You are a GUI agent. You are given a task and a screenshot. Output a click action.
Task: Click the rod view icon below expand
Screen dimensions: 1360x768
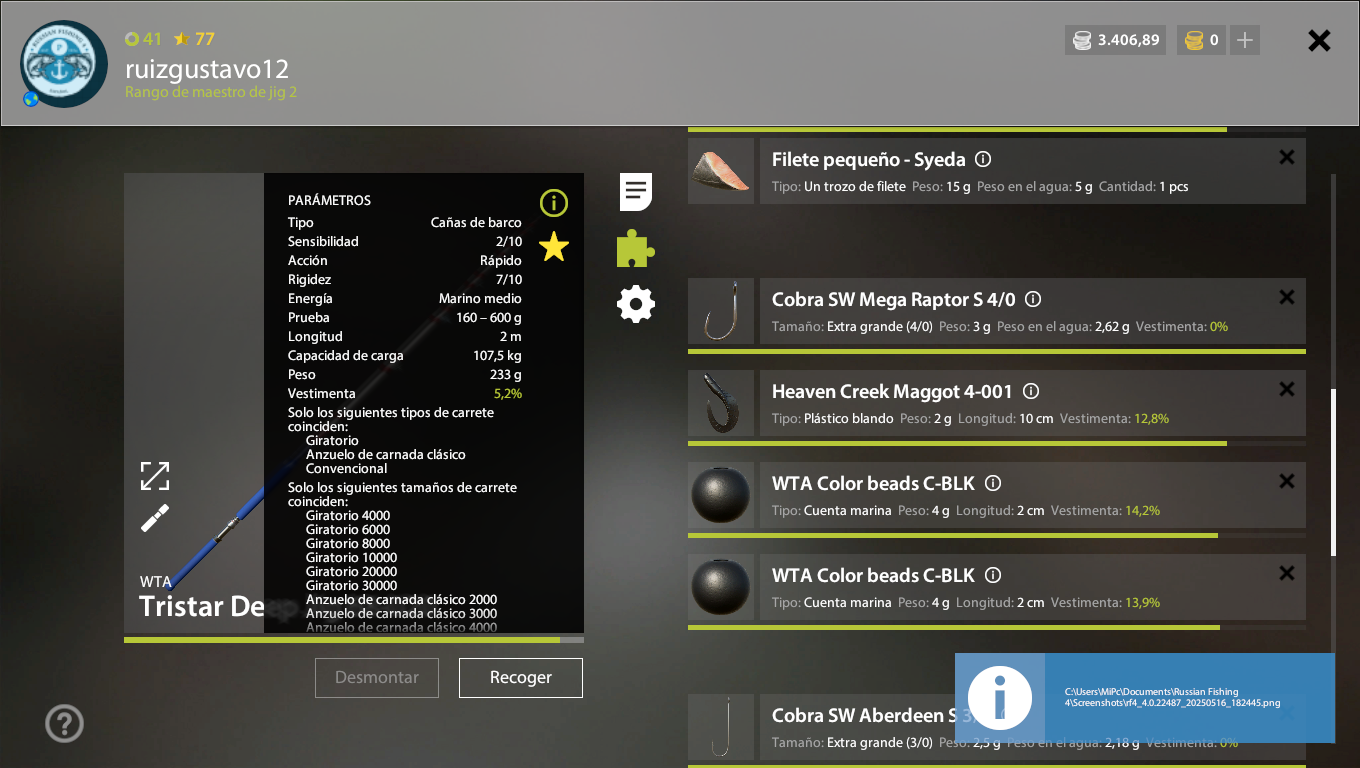[x=155, y=518]
